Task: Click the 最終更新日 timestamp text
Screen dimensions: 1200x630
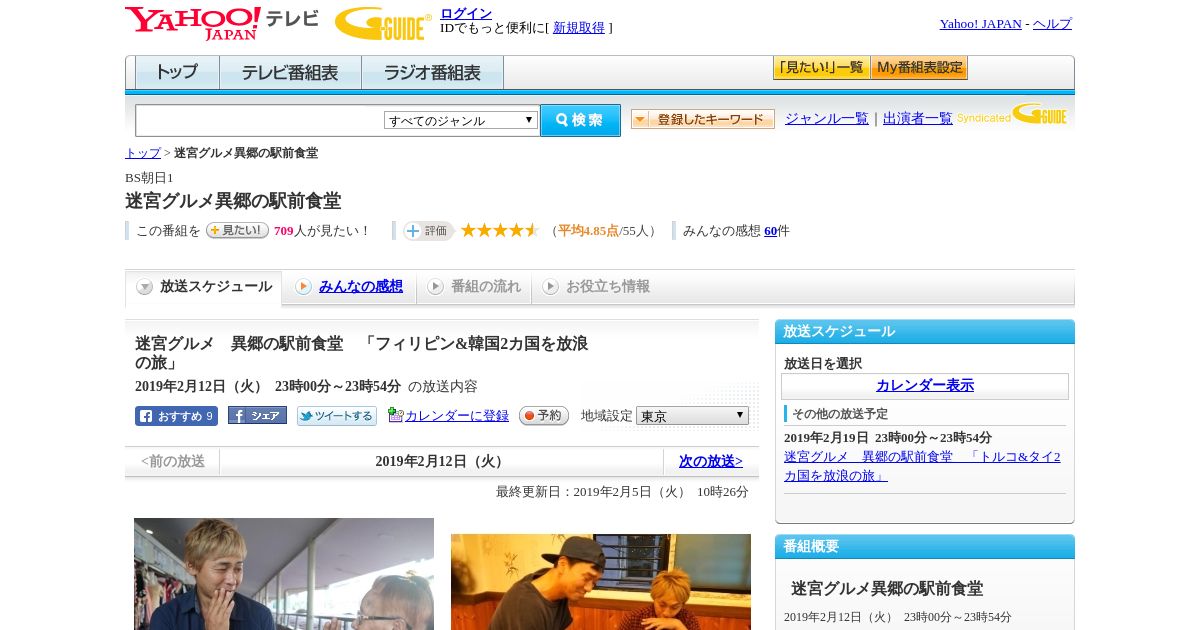Action: [x=622, y=492]
